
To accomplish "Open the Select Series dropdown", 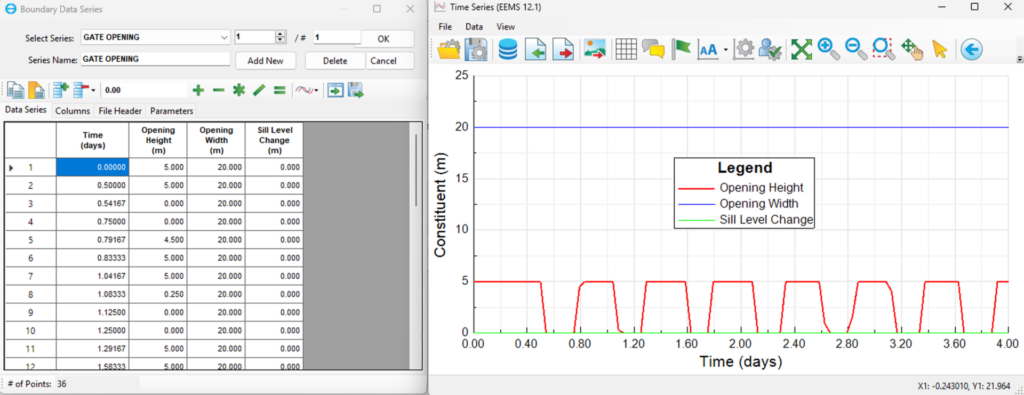I will click(x=155, y=37).
